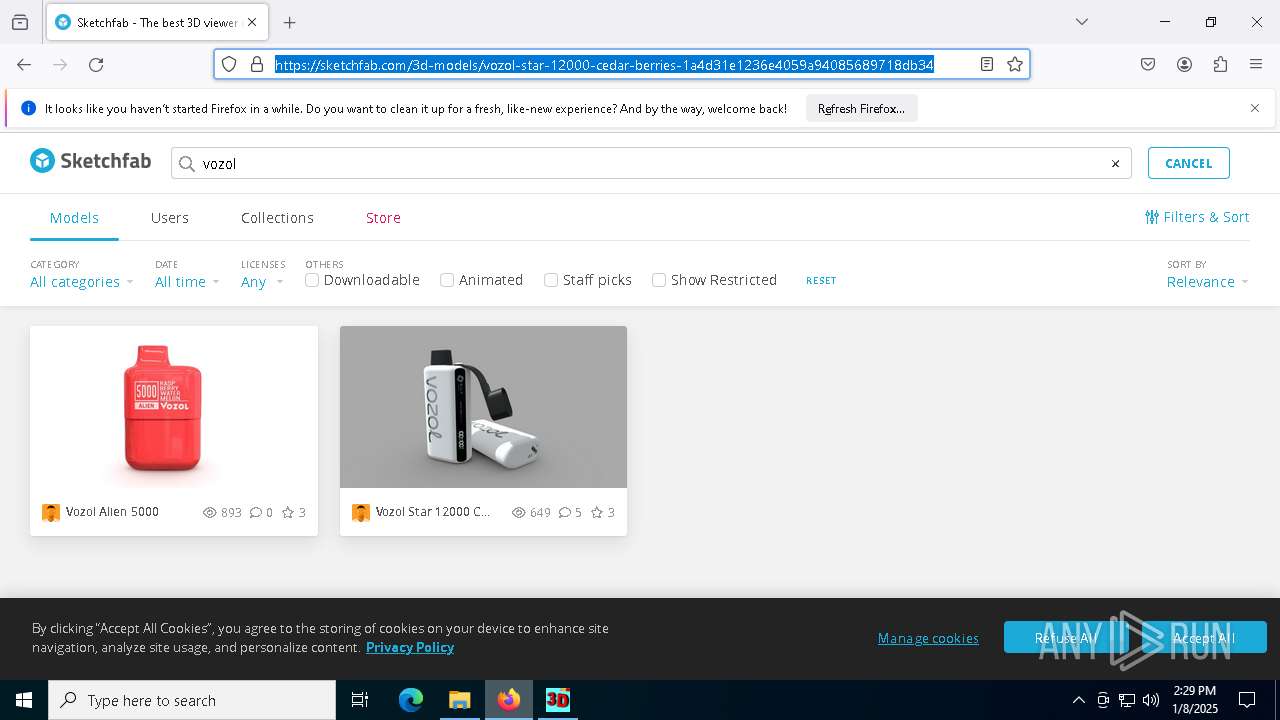This screenshot has height=720, width=1280.
Task: Click the views eye icon on Vozol Alien
Action: coord(210,512)
